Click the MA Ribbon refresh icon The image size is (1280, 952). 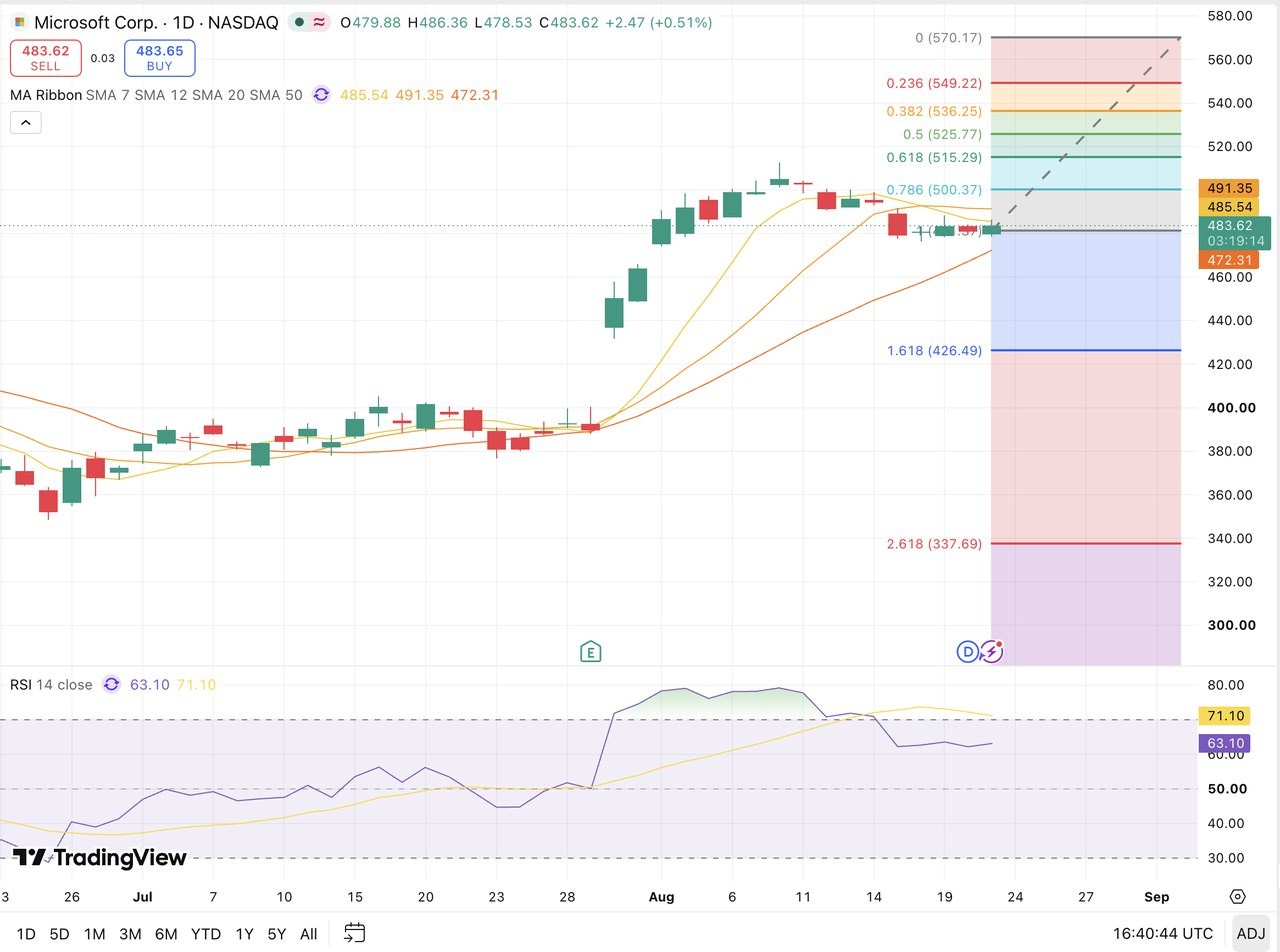321,95
